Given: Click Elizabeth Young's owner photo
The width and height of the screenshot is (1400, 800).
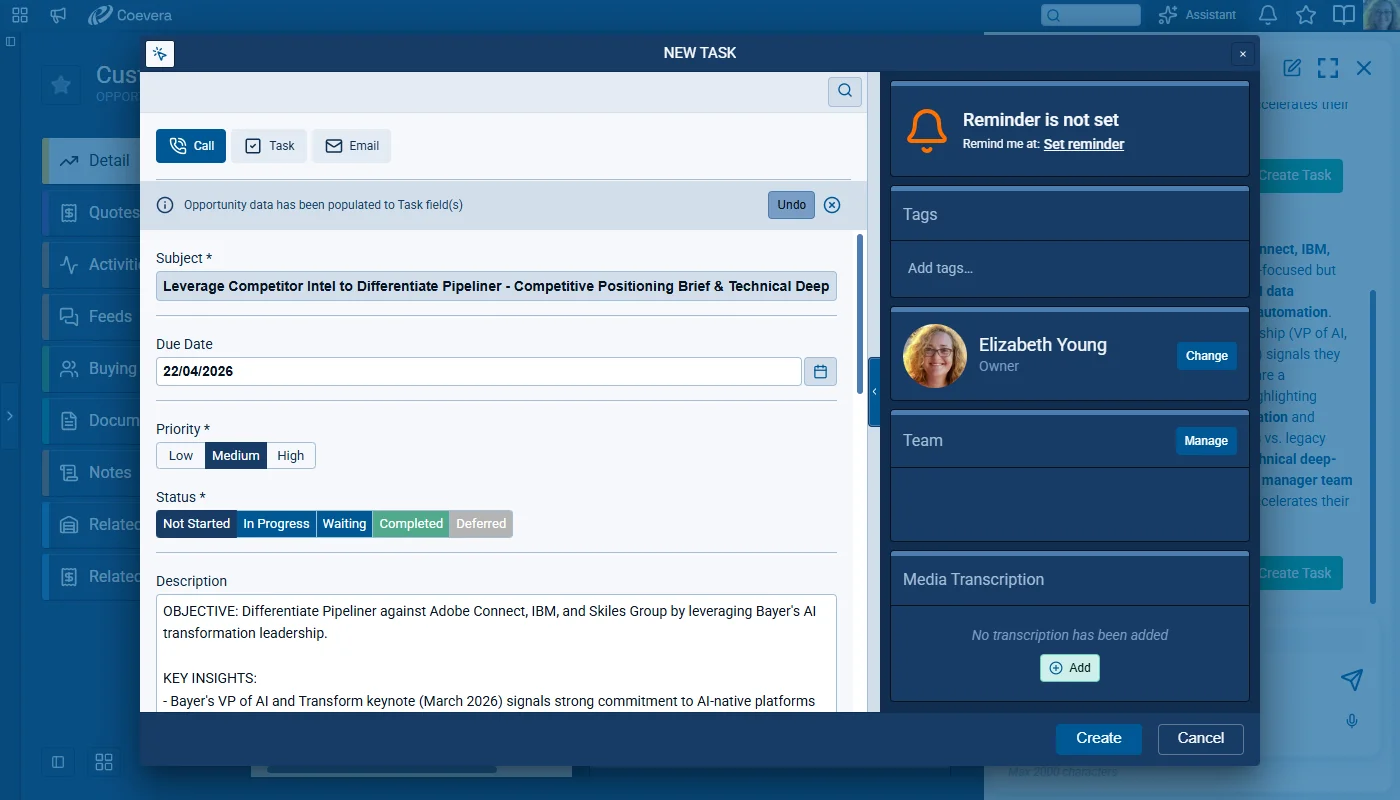Looking at the screenshot, I should 935,356.
